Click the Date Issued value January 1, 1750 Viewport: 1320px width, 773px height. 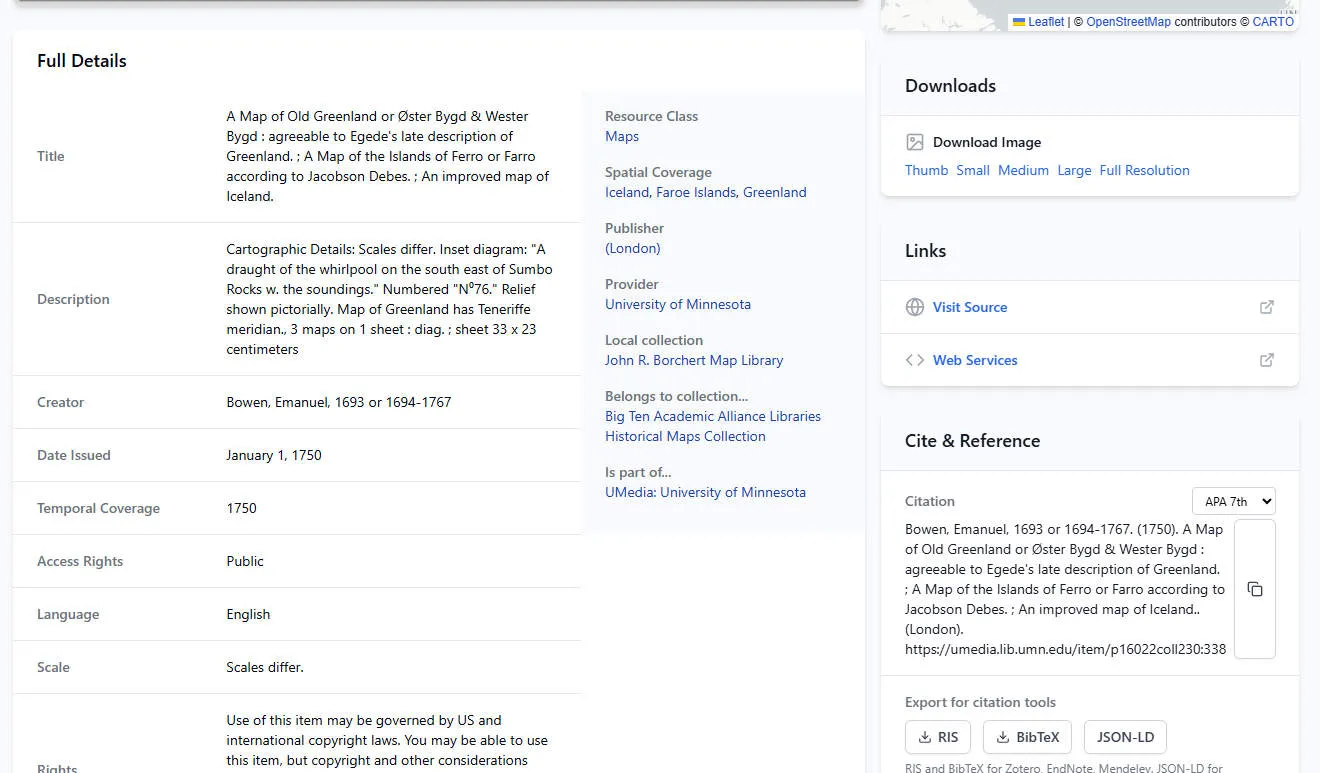pos(274,455)
